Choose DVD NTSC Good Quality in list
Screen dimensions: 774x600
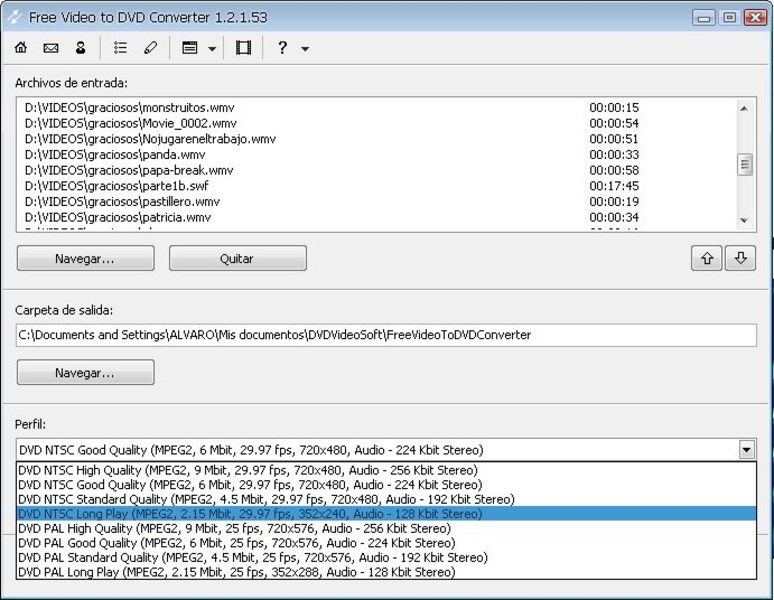point(386,485)
